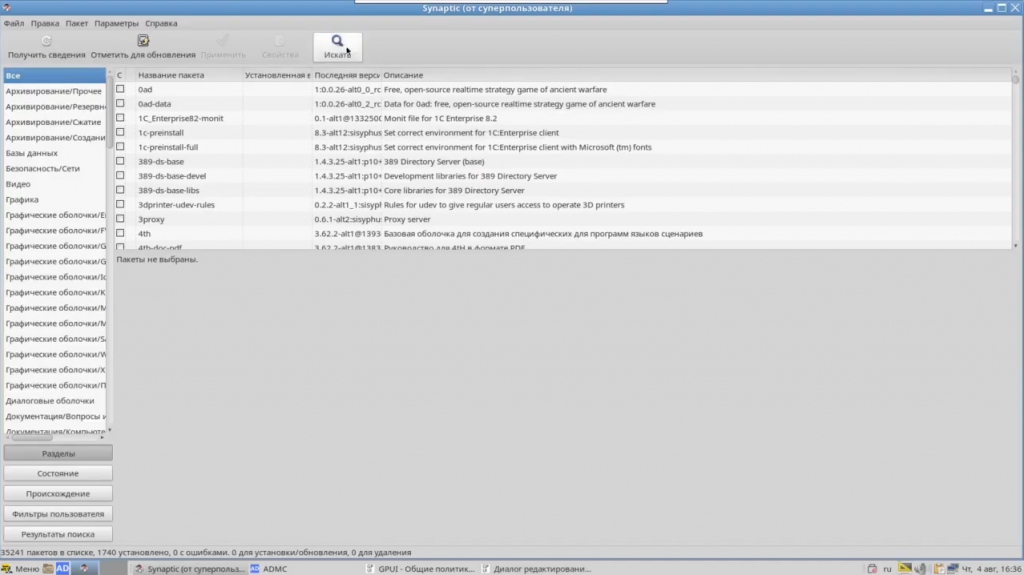Open the Пакет menu
Screen dimensions: 1024x575
pos(76,23)
